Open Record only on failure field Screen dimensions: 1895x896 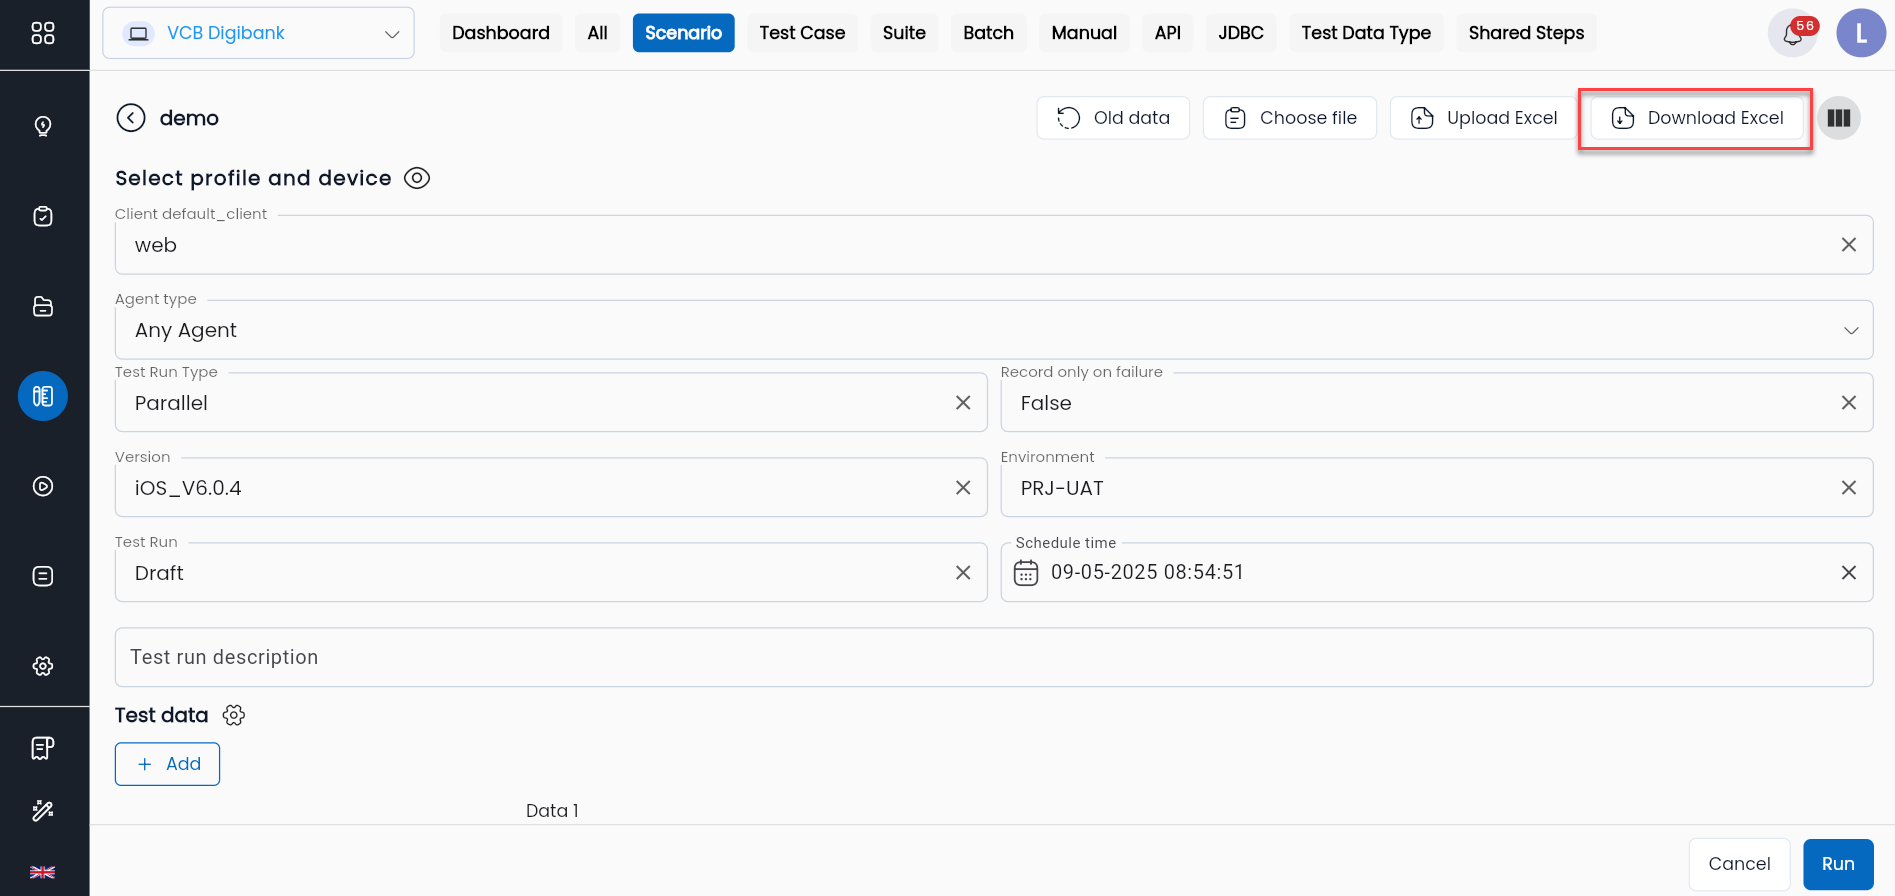pyautogui.click(x=1437, y=403)
